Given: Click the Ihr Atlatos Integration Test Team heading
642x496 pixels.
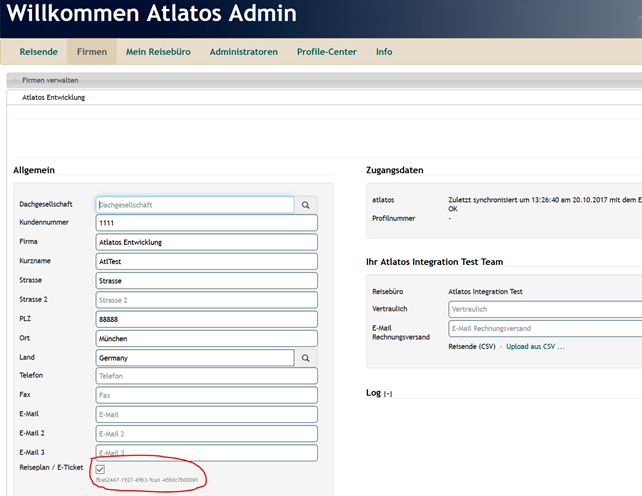Looking at the screenshot, I should pyautogui.click(x=434, y=262).
